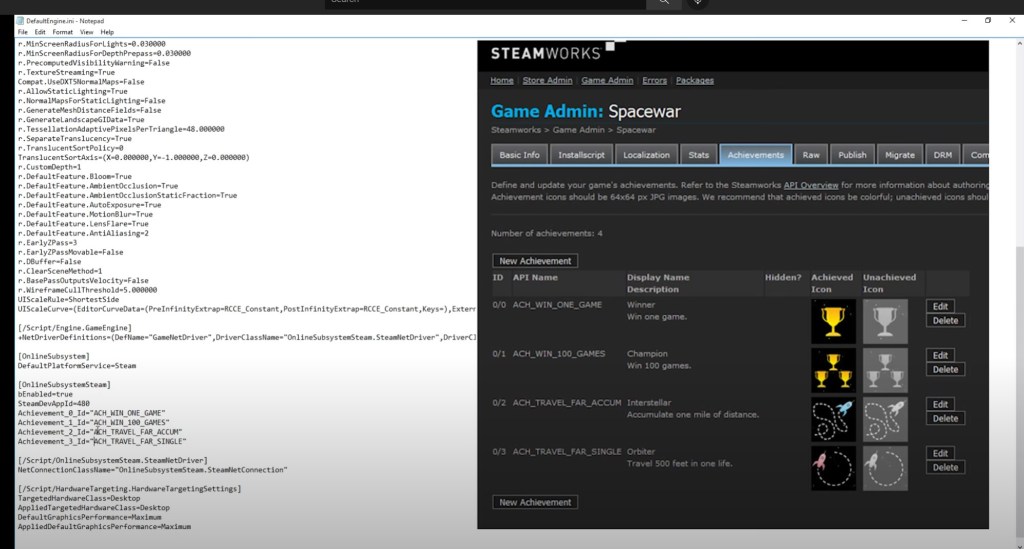Open the Orbiter unachieved orbit icon
Viewport: 1024px width, 549px height.
(884, 468)
